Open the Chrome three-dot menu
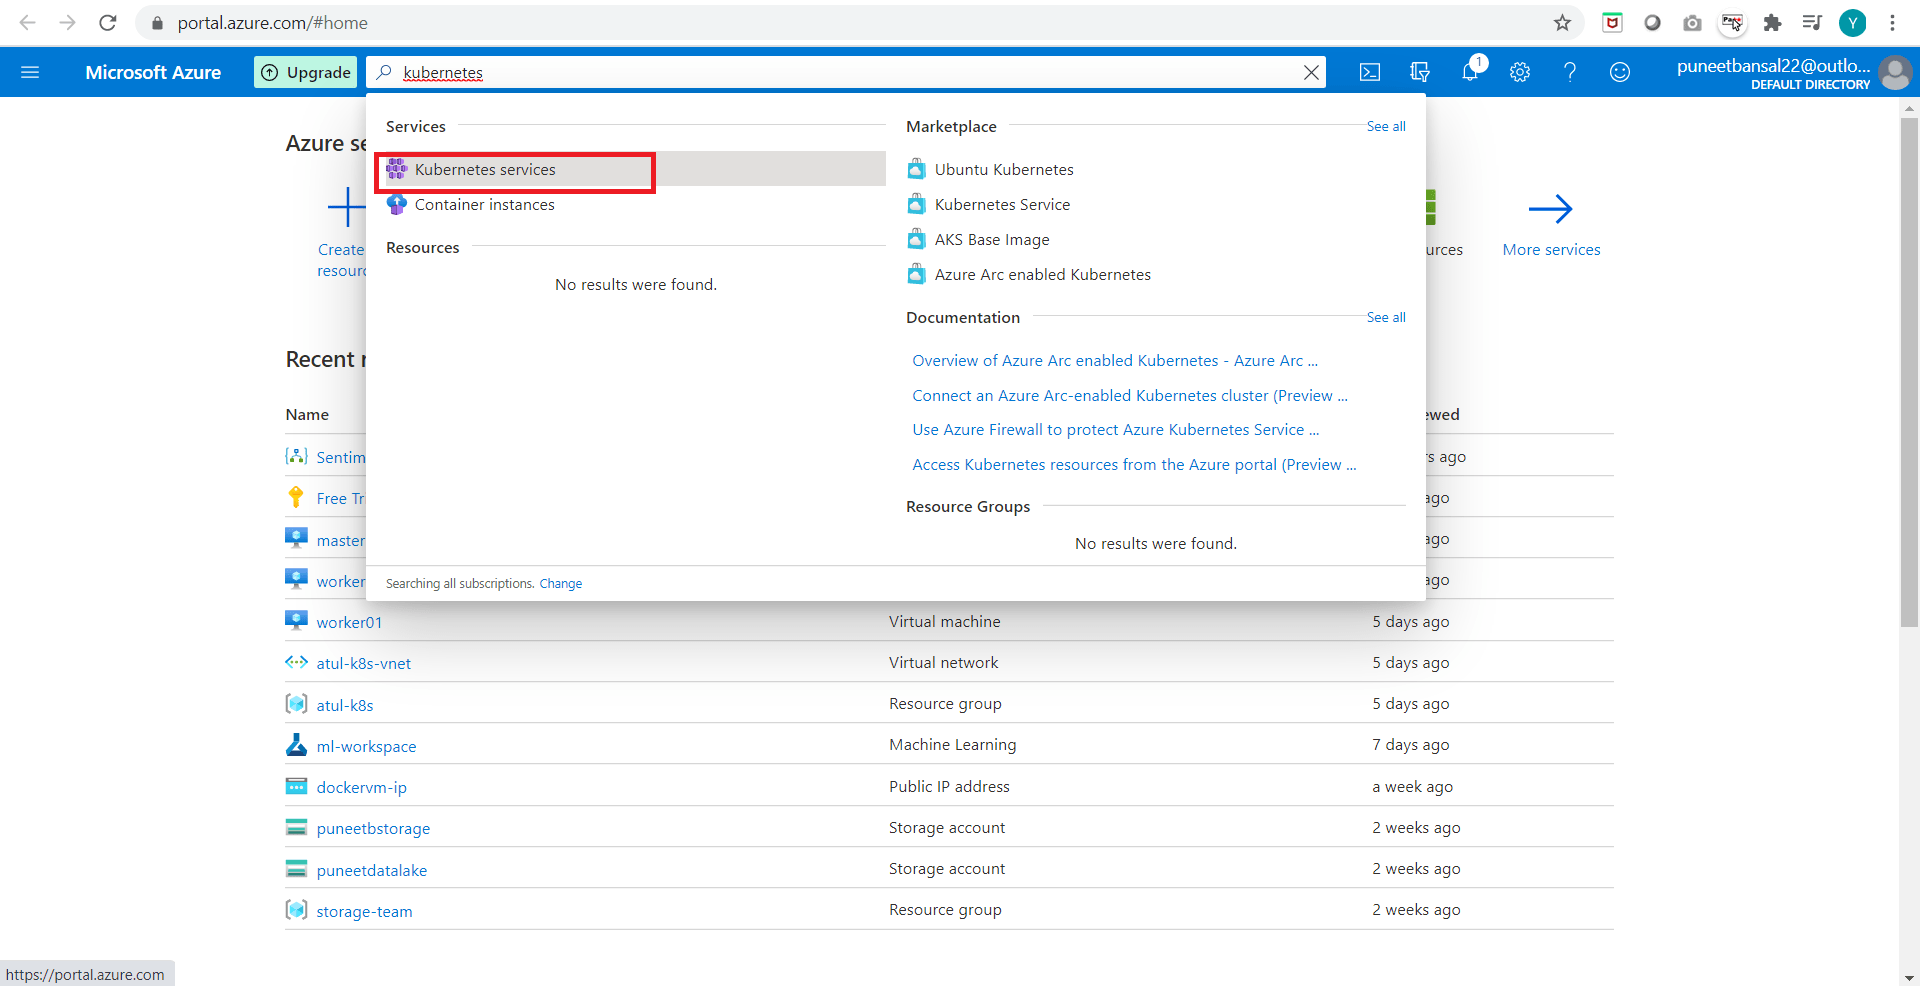Image resolution: width=1920 pixels, height=986 pixels. [1892, 23]
